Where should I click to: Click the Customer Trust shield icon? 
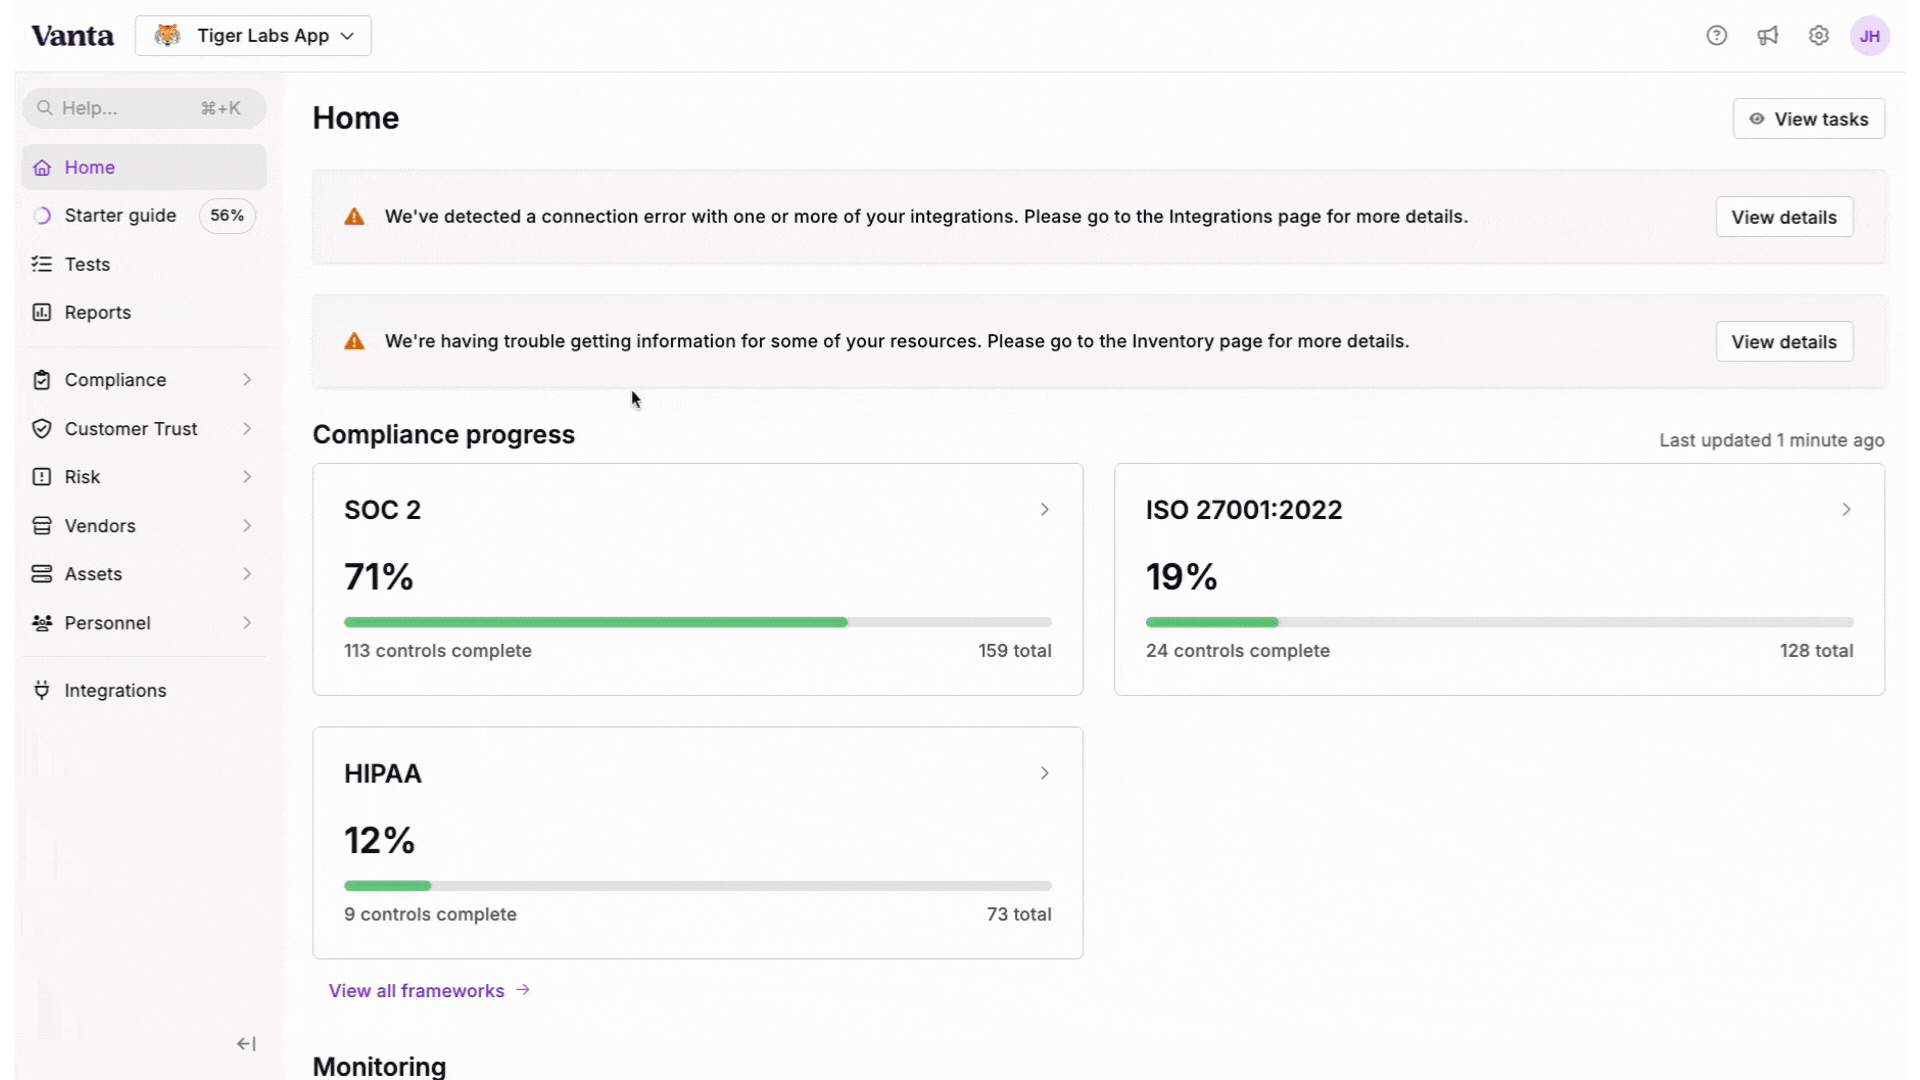pyautogui.click(x=42, y=429)
